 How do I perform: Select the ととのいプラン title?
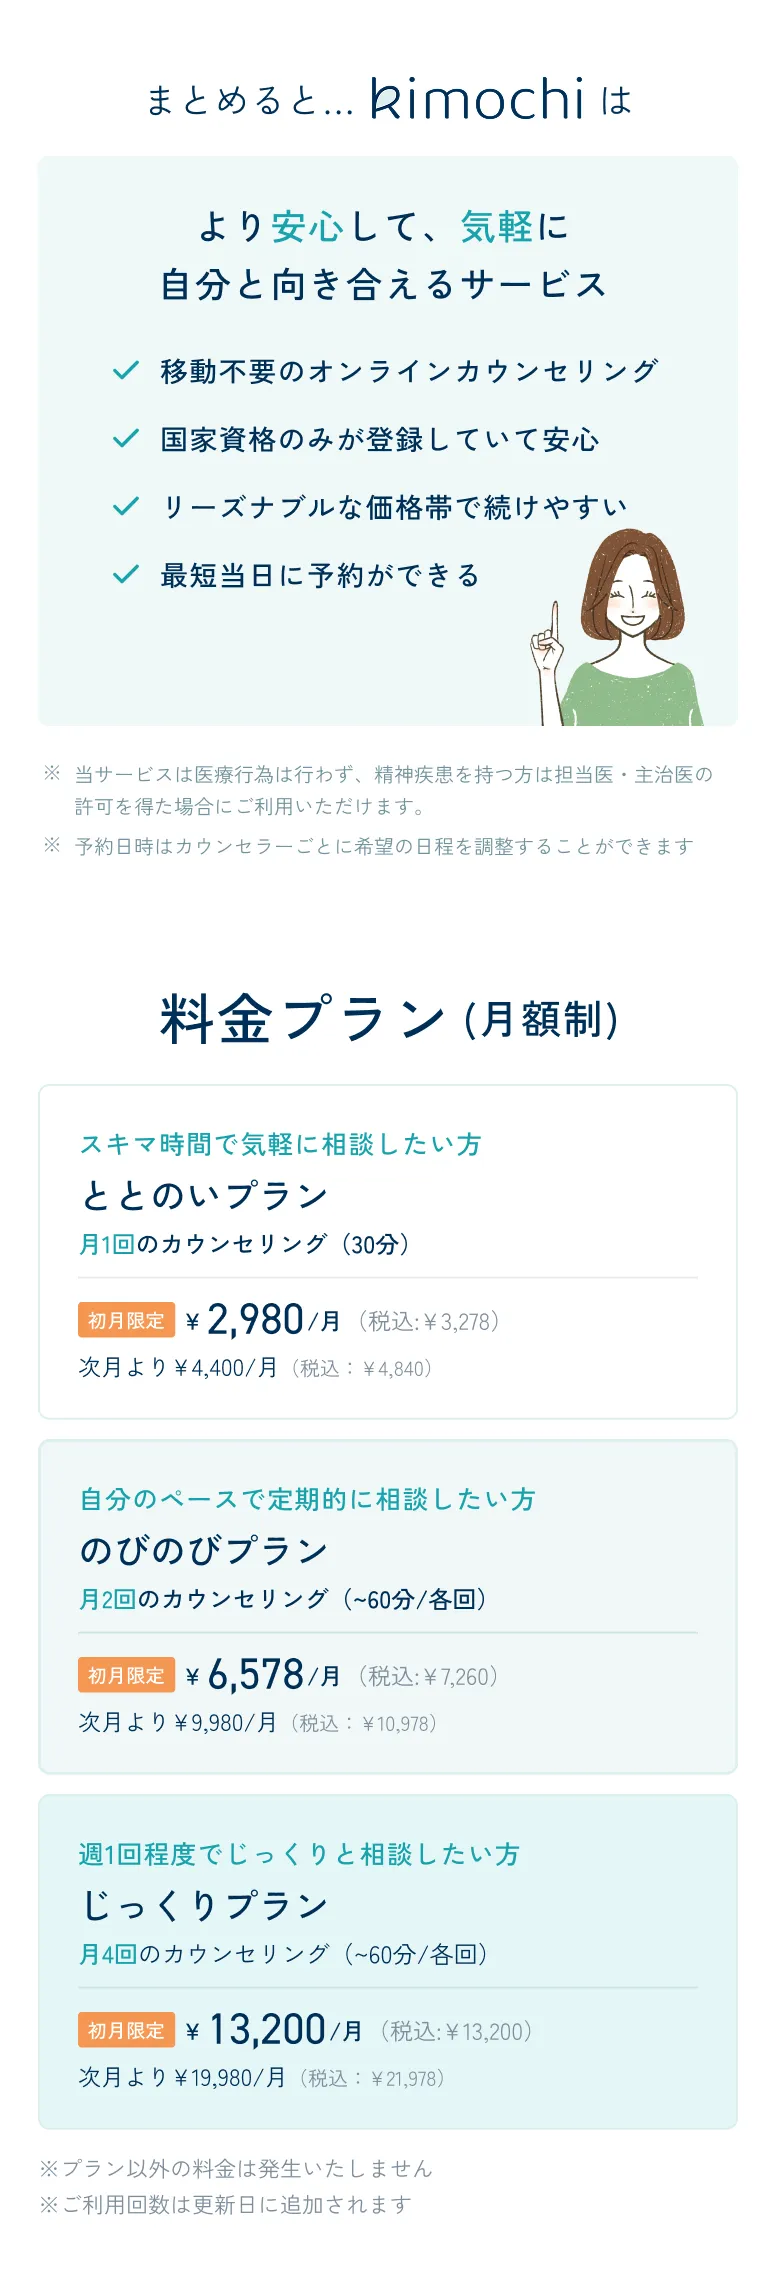click(204, 1195)
